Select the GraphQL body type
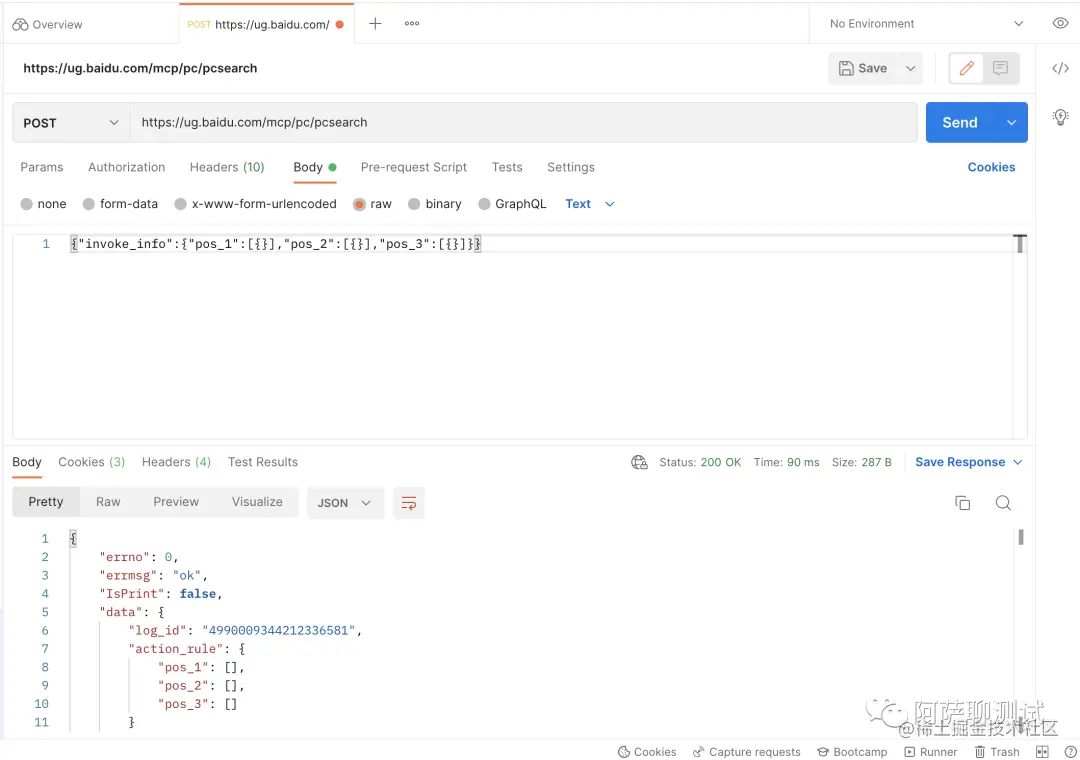1080x760 pixels. pyautogui.click(x=512, y=204)
